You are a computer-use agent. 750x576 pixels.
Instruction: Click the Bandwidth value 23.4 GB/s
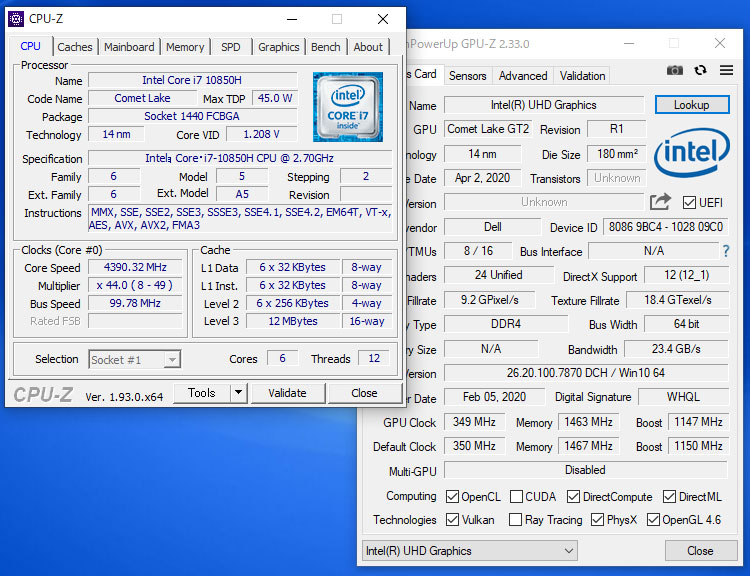pyautogui.click(x=676, y=349)
